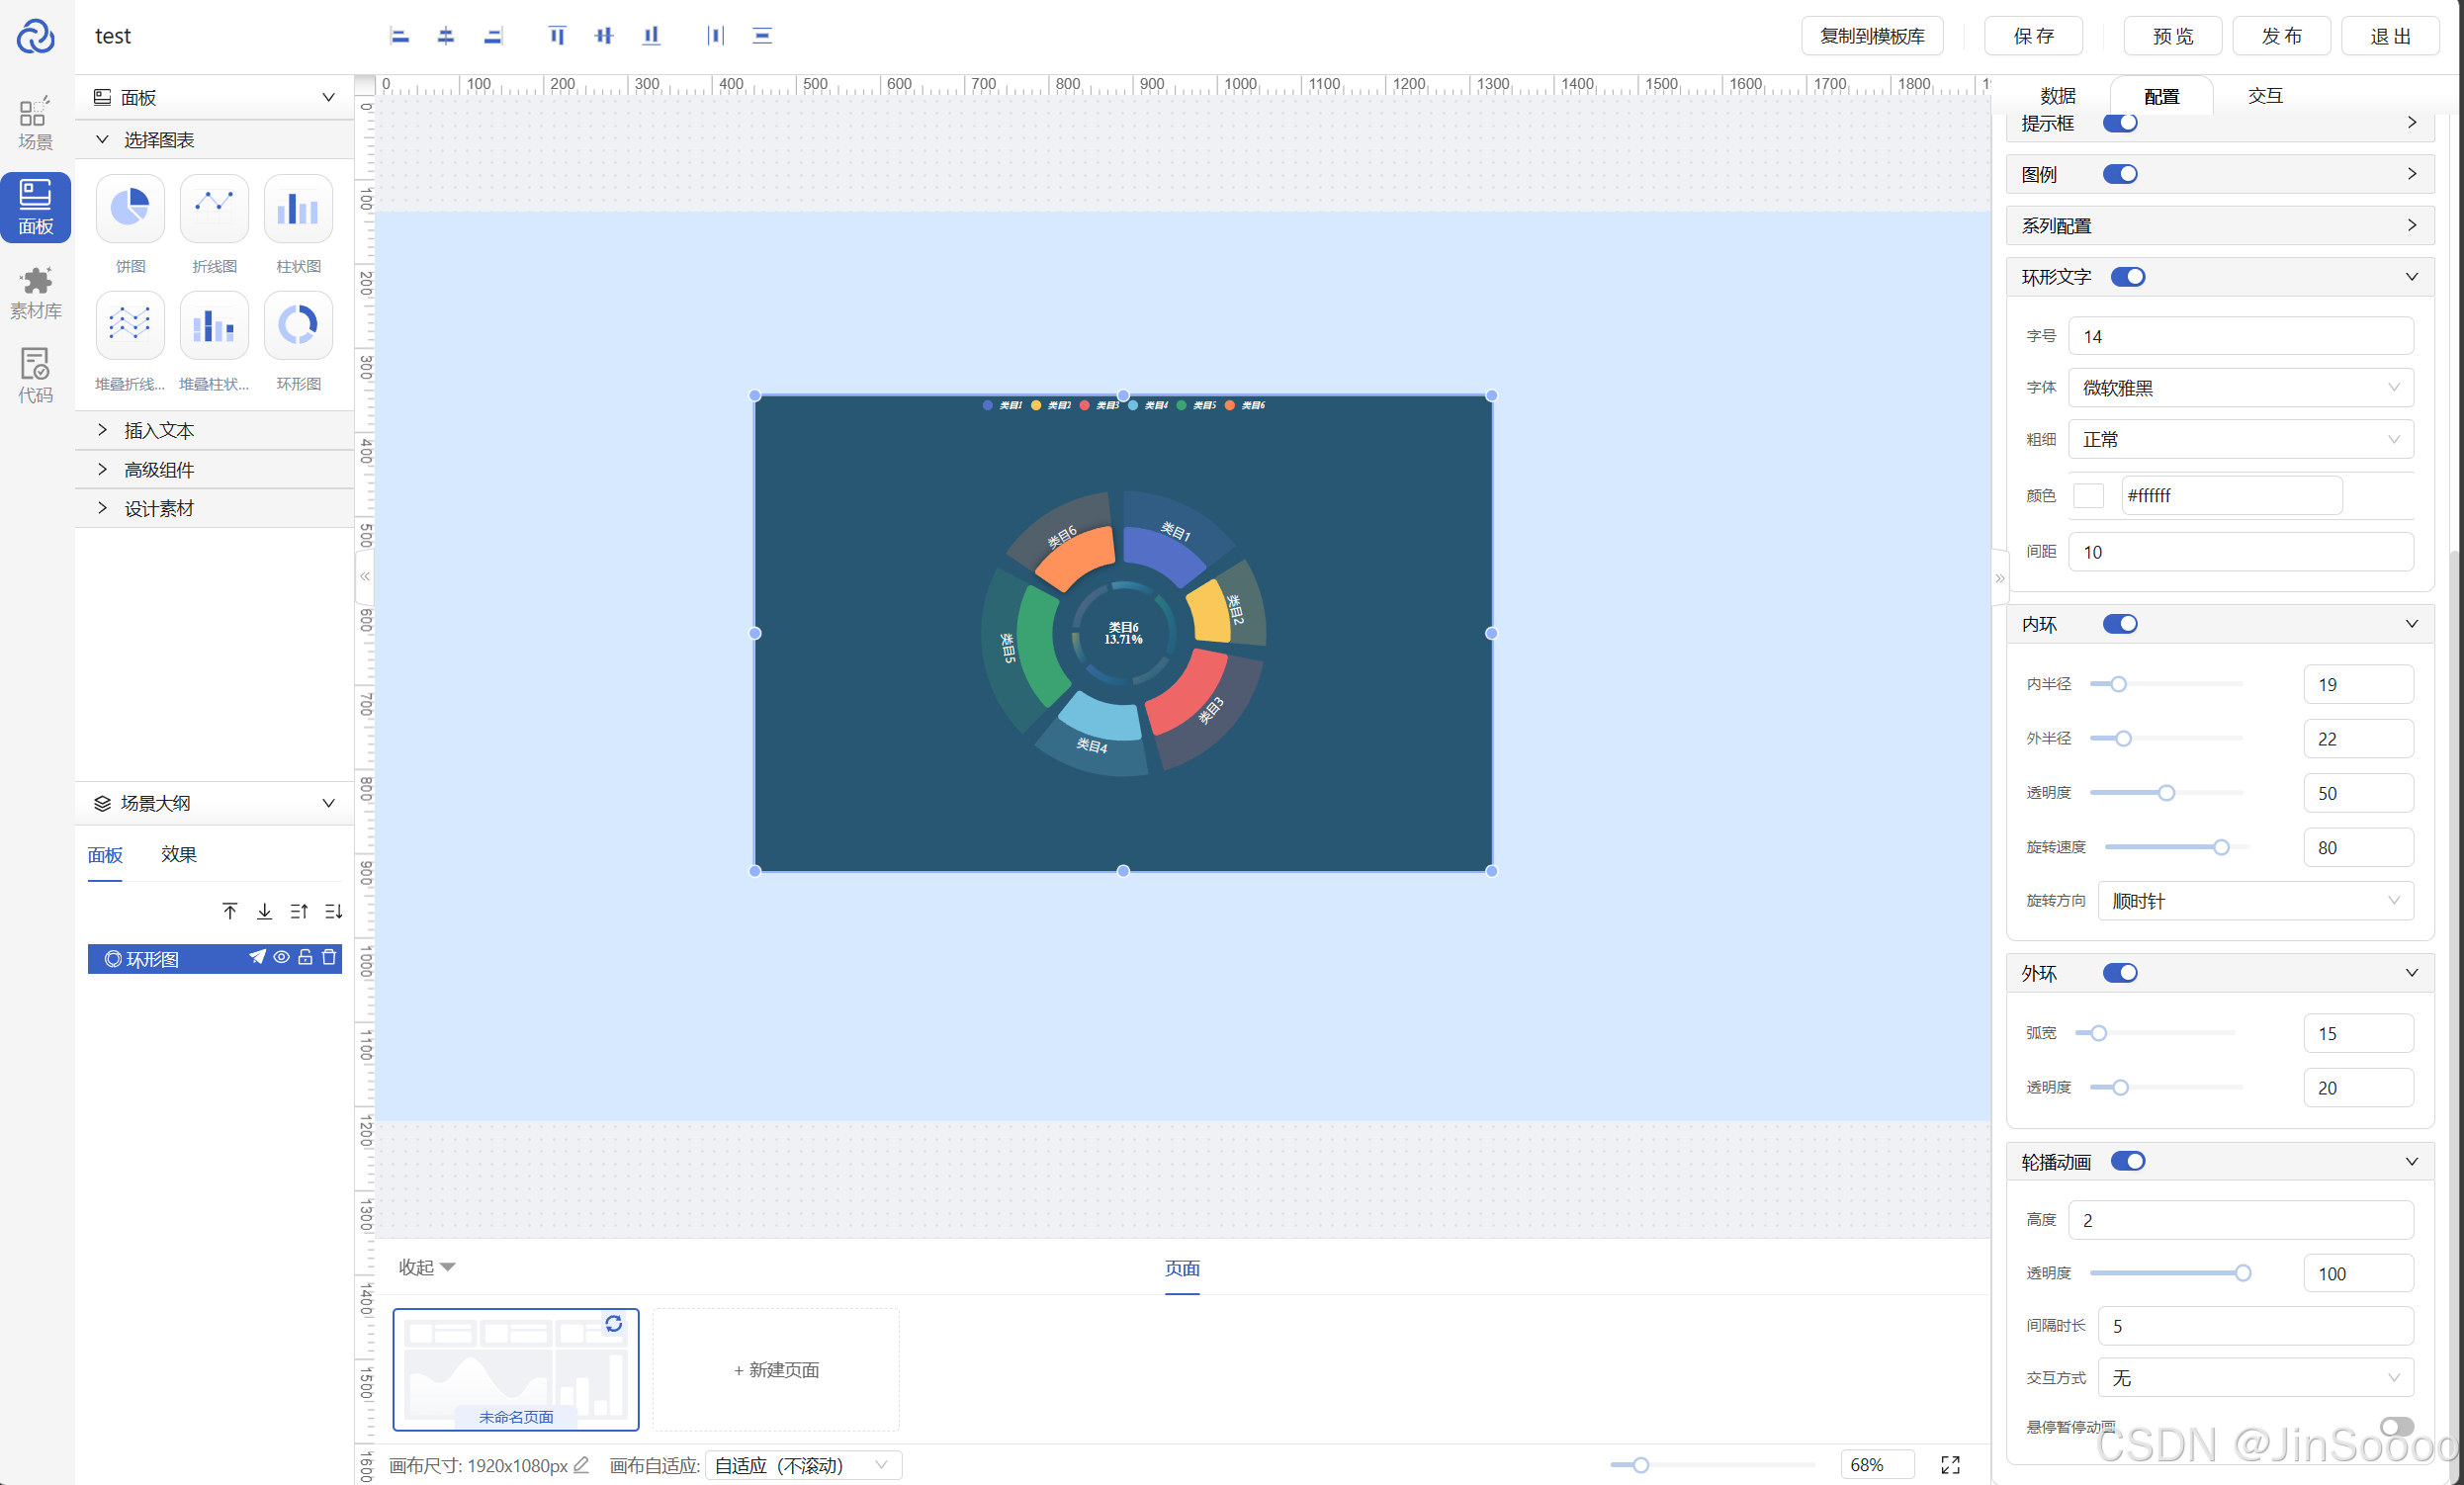Viewport: 2464px width, 1485px height.
Task: Select the pie chart (饼图) icon
Action: tap(130, 209)
